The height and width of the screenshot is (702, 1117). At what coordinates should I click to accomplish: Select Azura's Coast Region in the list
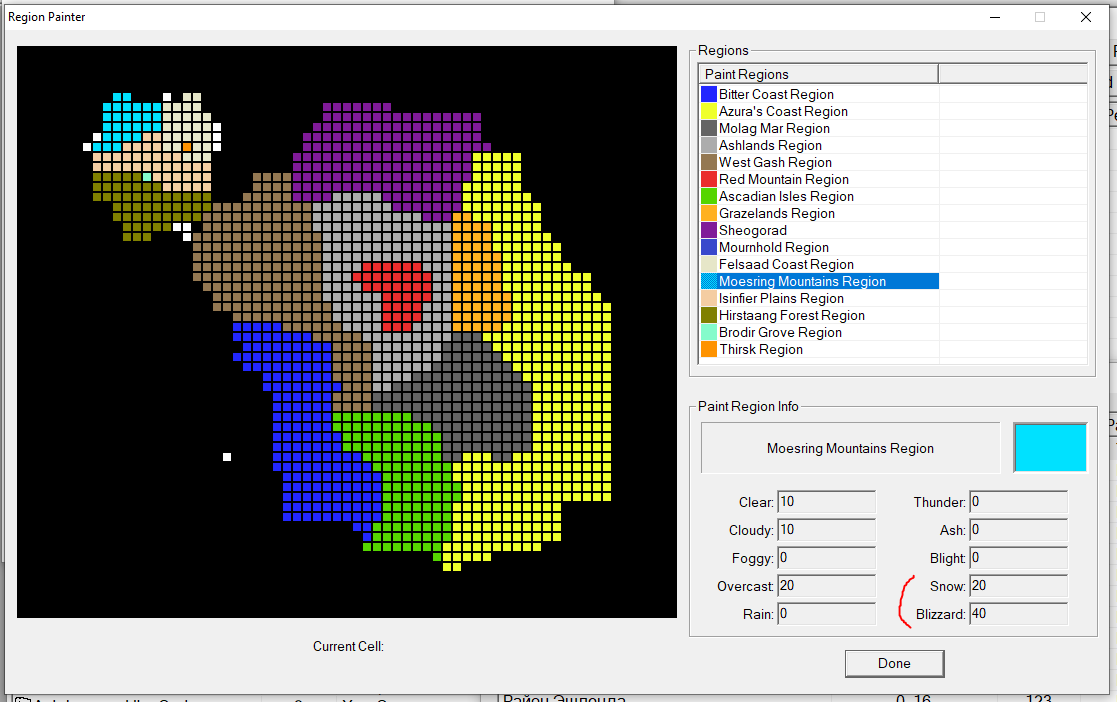tap(783, 111)
